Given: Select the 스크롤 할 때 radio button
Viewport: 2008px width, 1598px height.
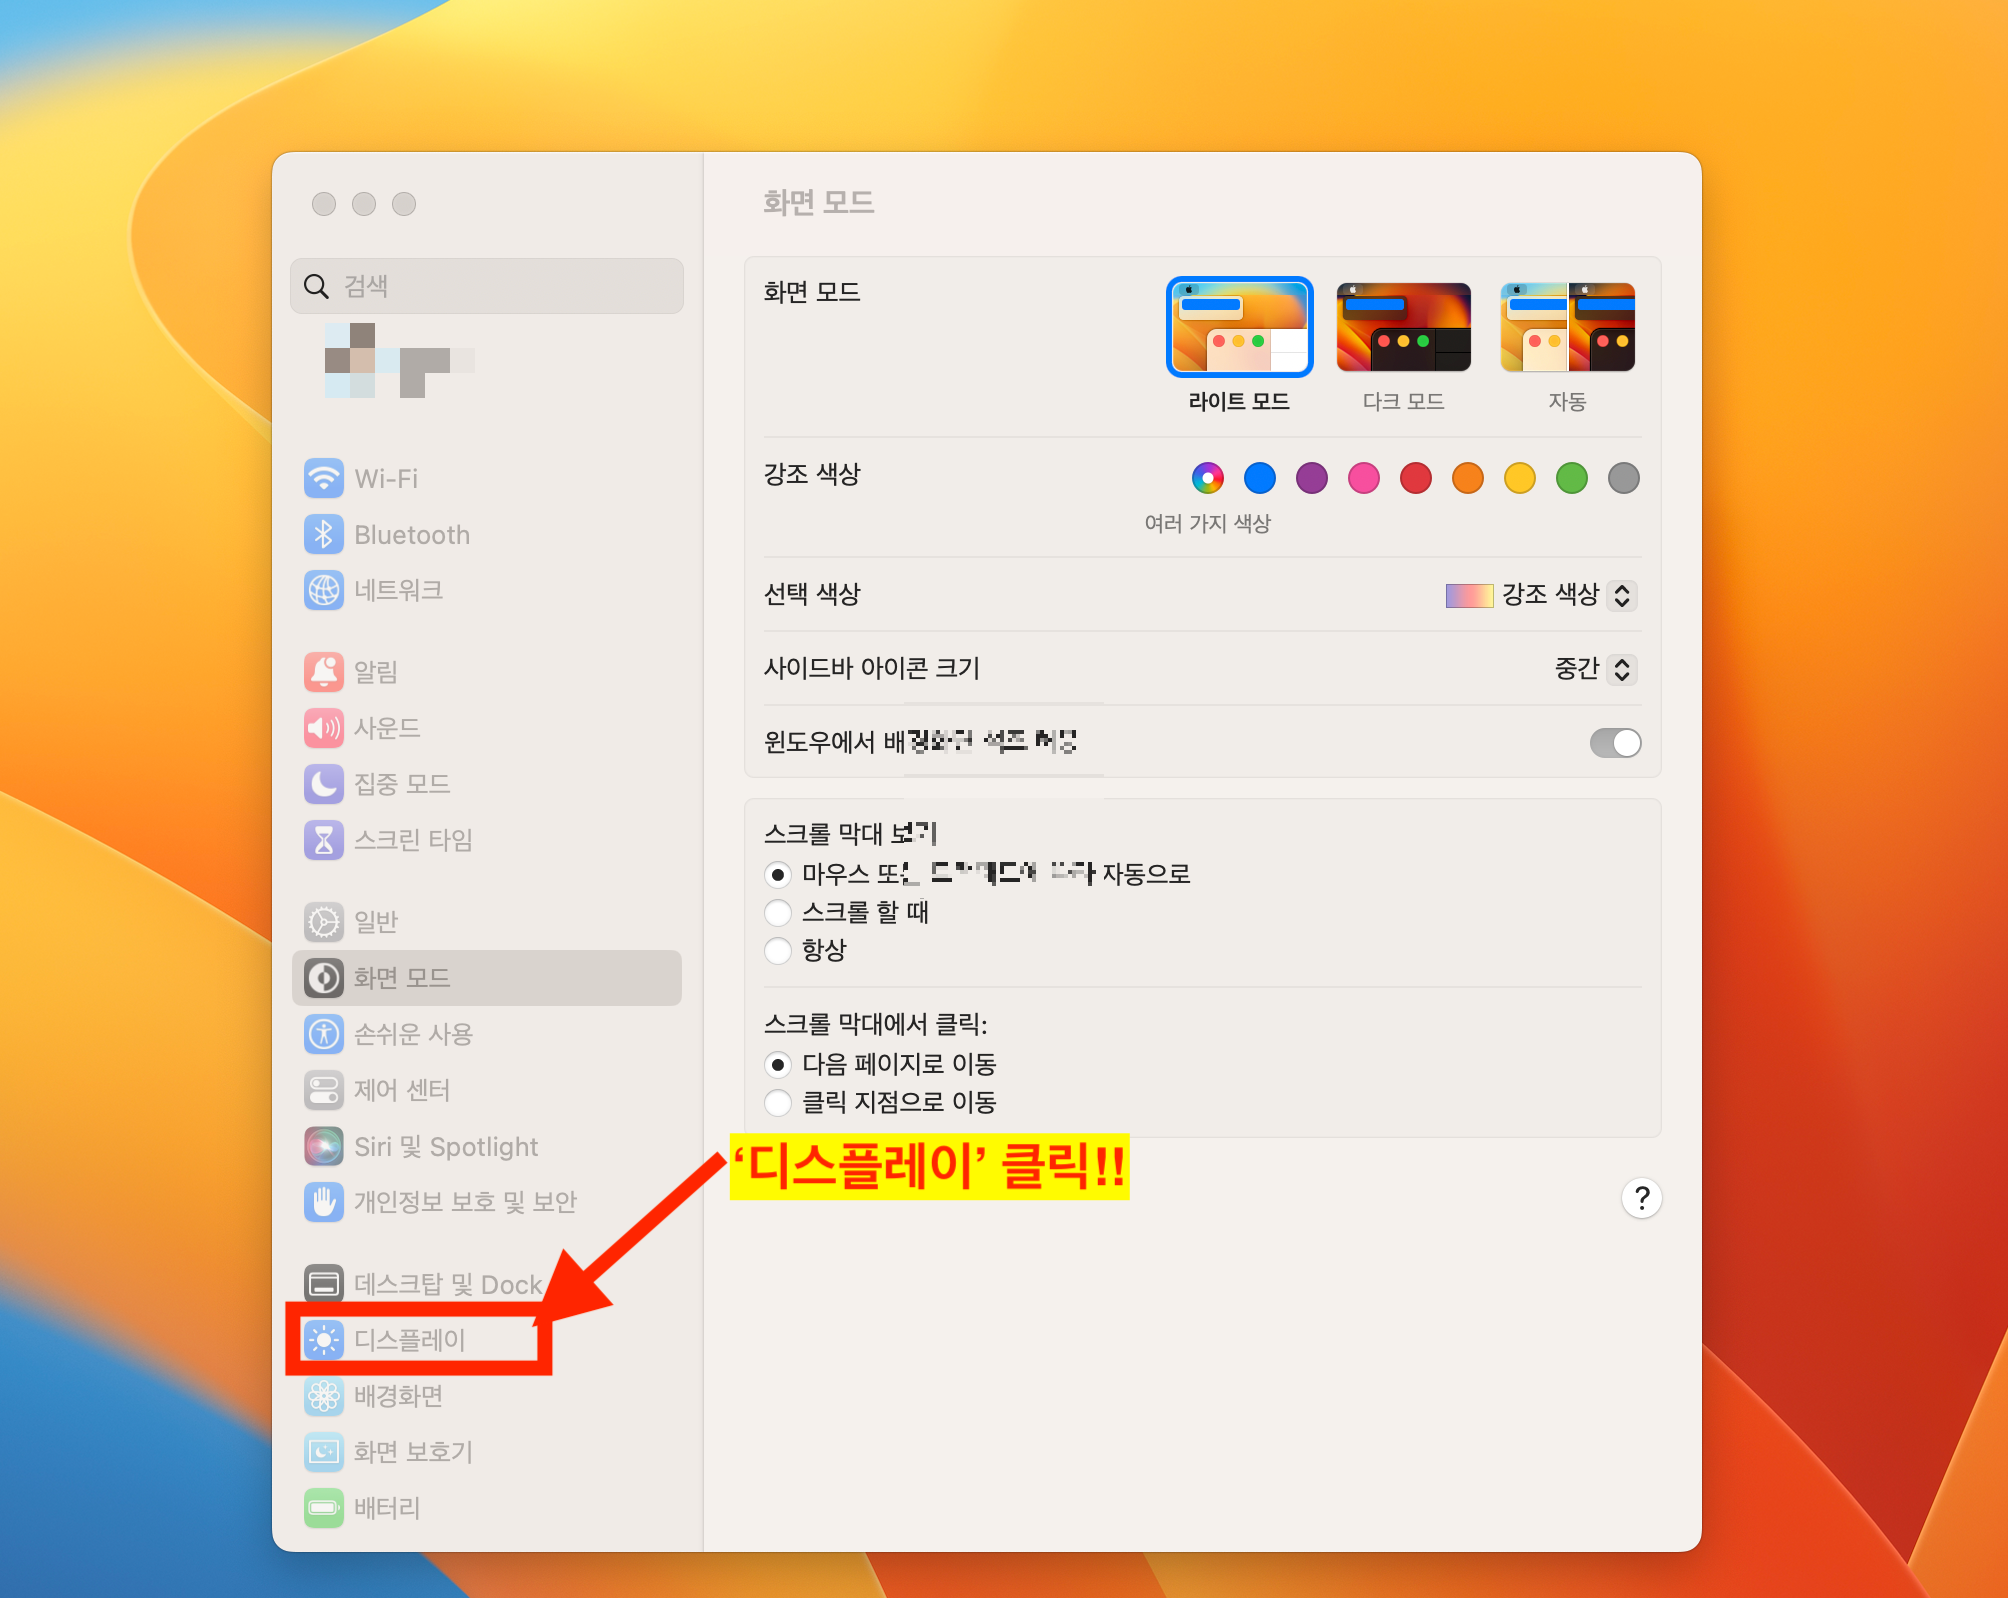Looking at the screenshot, I should point(777,912).
